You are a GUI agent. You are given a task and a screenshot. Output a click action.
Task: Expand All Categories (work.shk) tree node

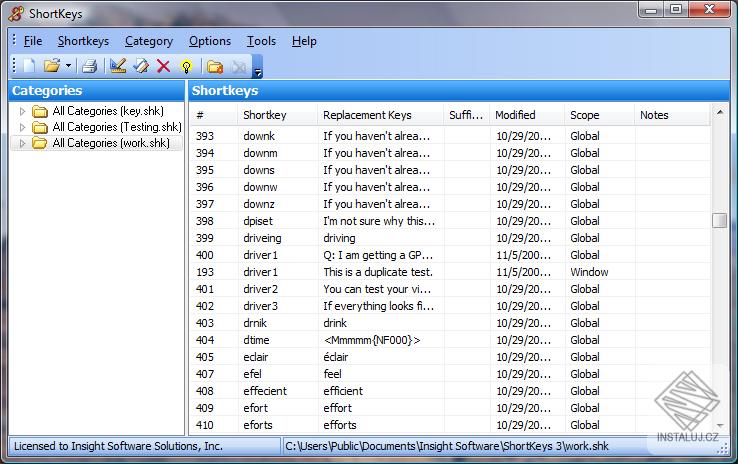click(22, 143)
